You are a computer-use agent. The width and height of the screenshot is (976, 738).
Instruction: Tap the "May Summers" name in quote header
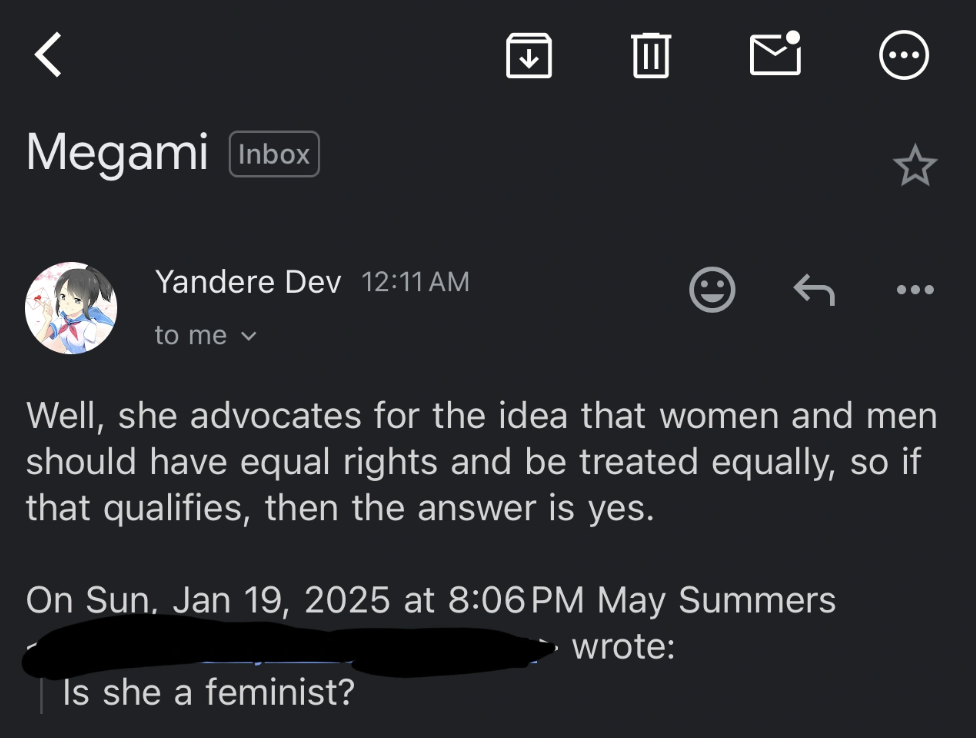click(x=716, y=600)
